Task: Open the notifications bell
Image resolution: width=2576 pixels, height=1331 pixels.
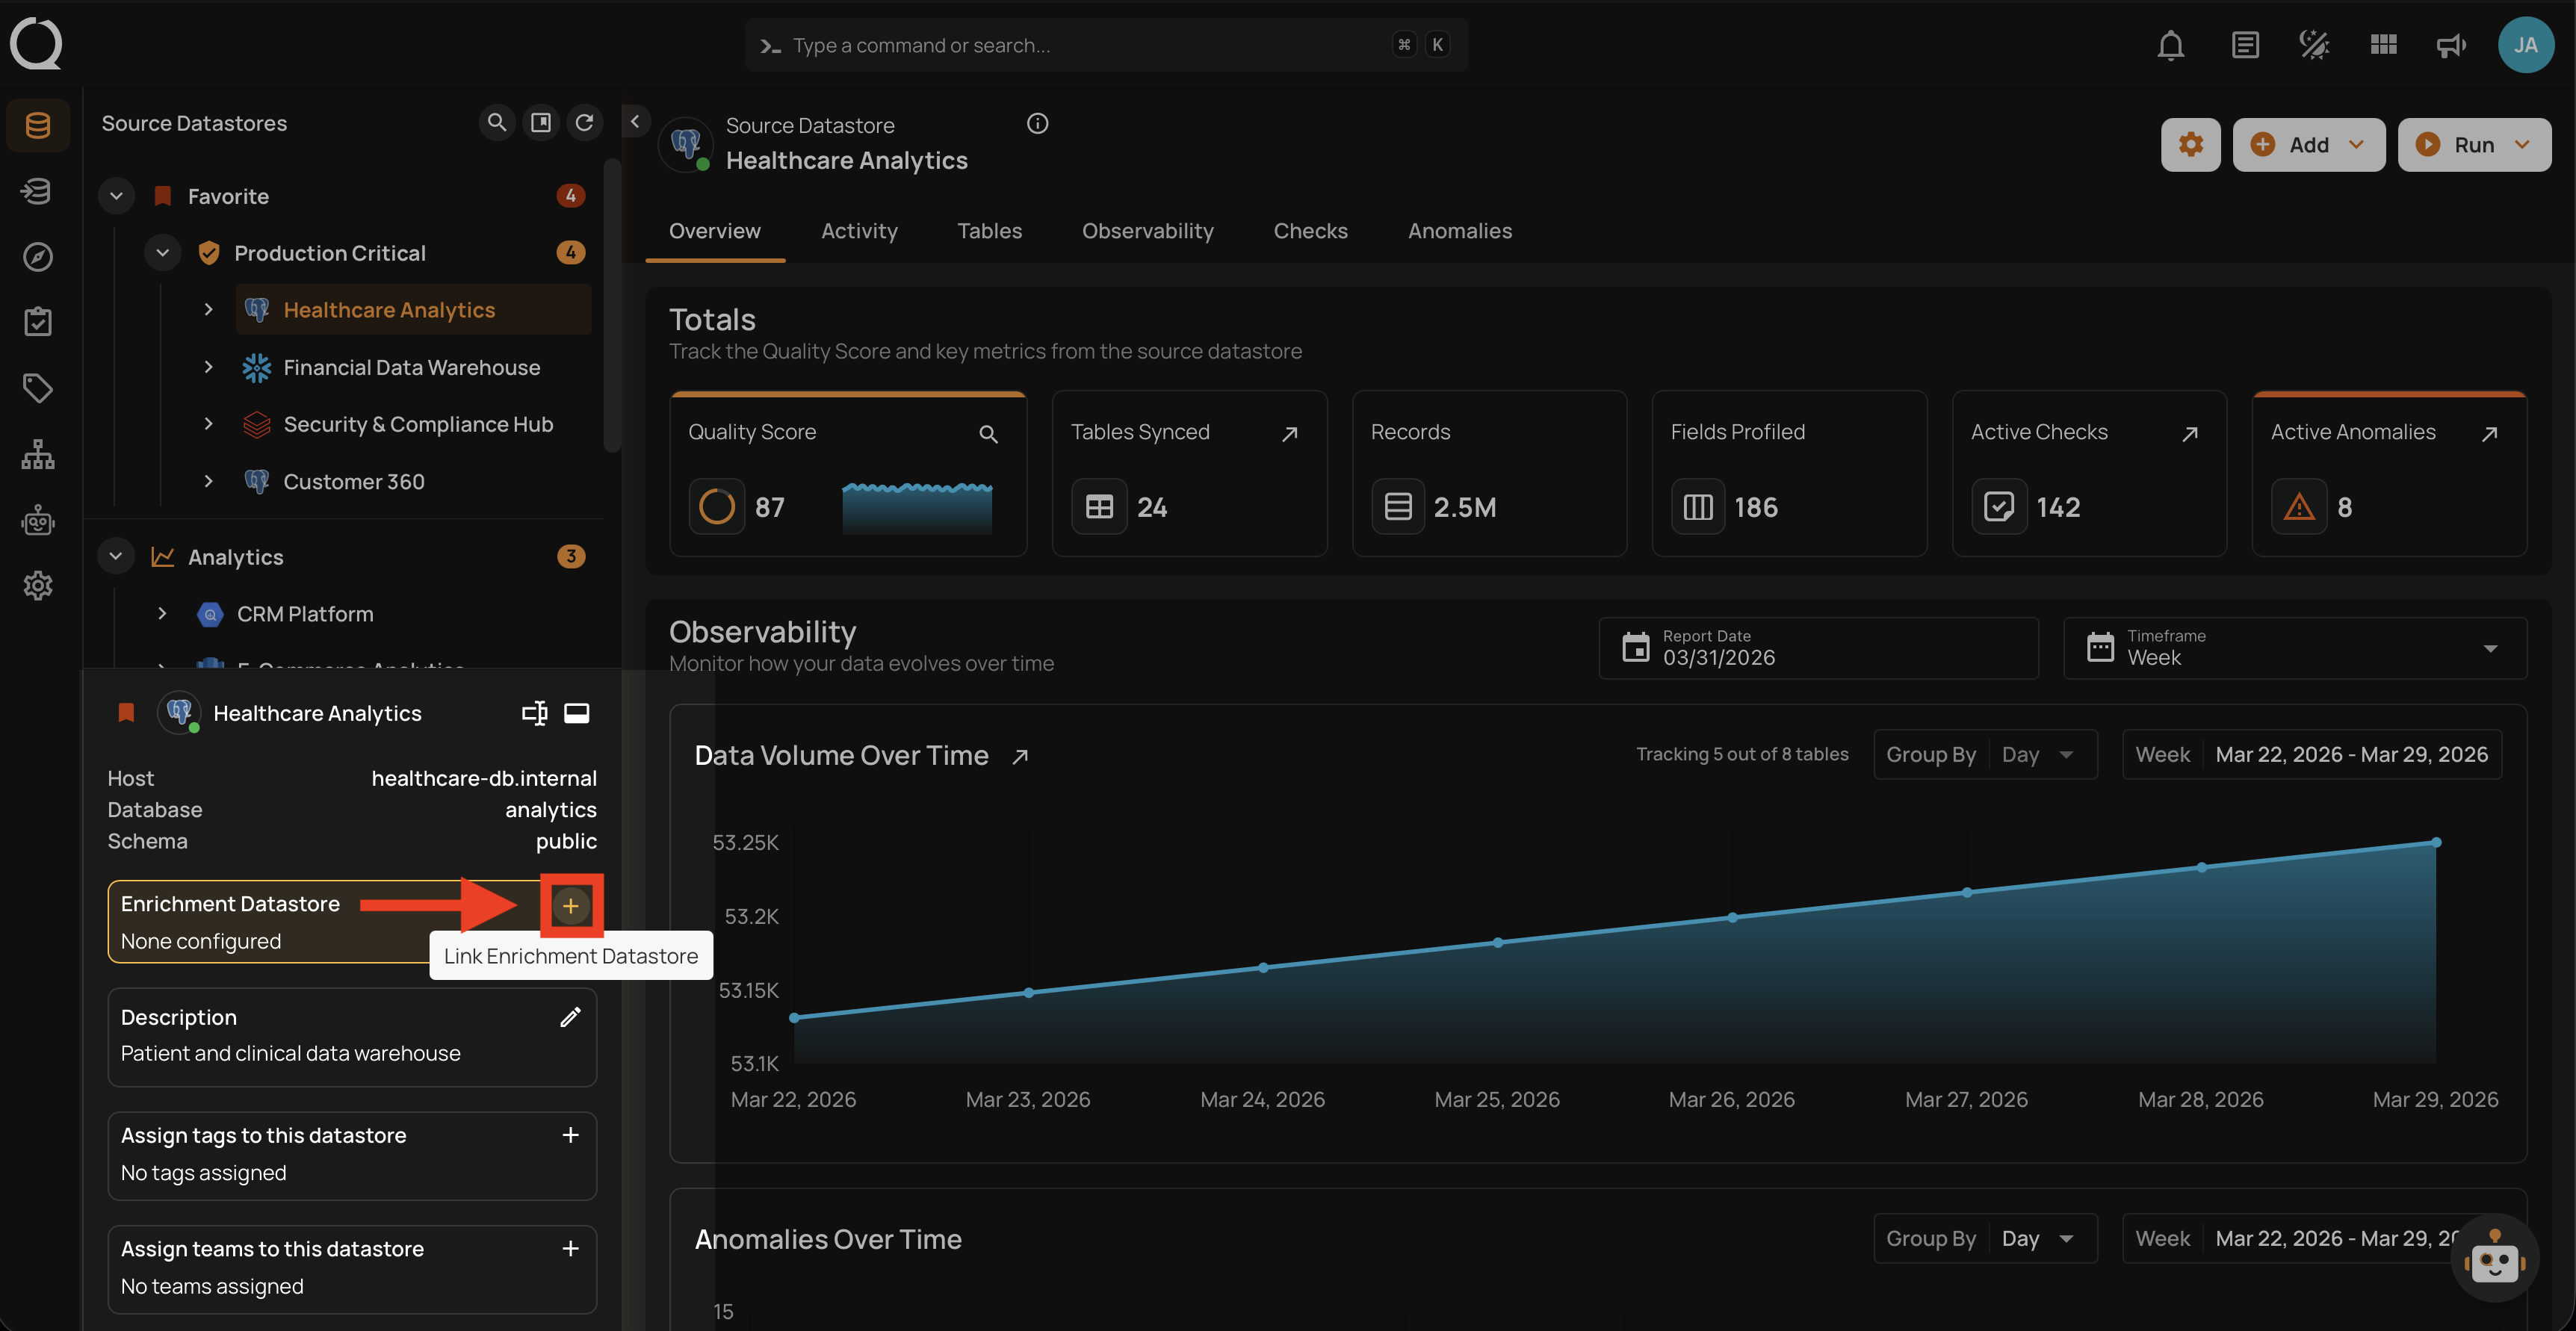Action: coord(2170,45)
